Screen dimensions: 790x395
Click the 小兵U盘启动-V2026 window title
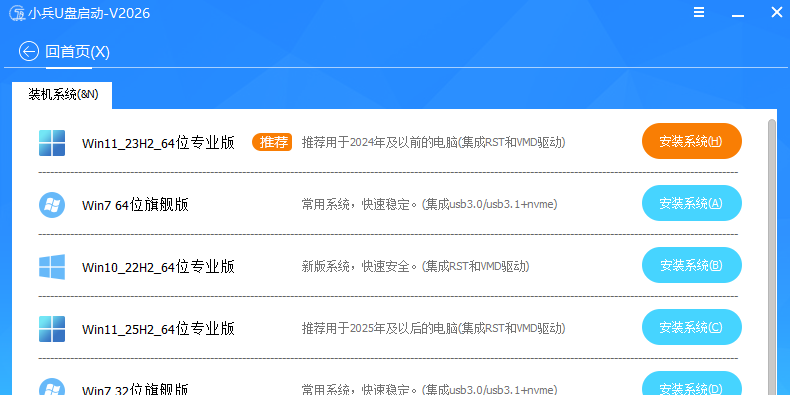[x=89, y=13]
